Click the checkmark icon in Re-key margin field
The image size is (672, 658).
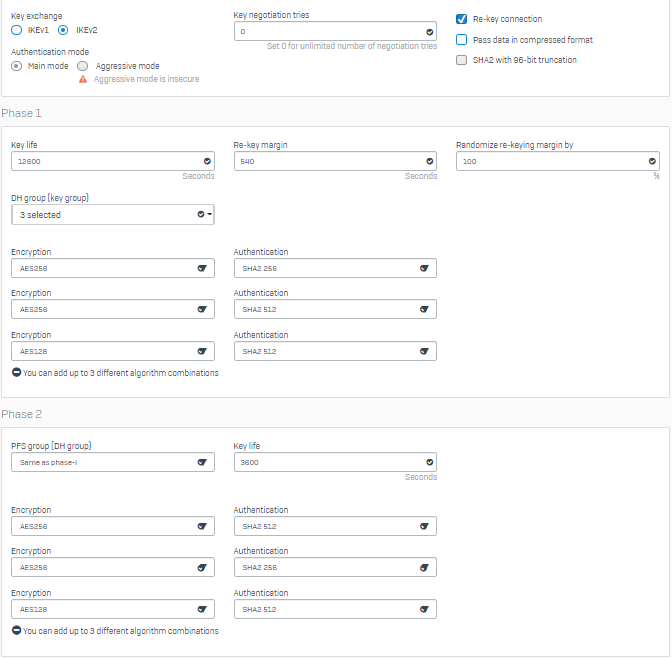click(429, 161)
